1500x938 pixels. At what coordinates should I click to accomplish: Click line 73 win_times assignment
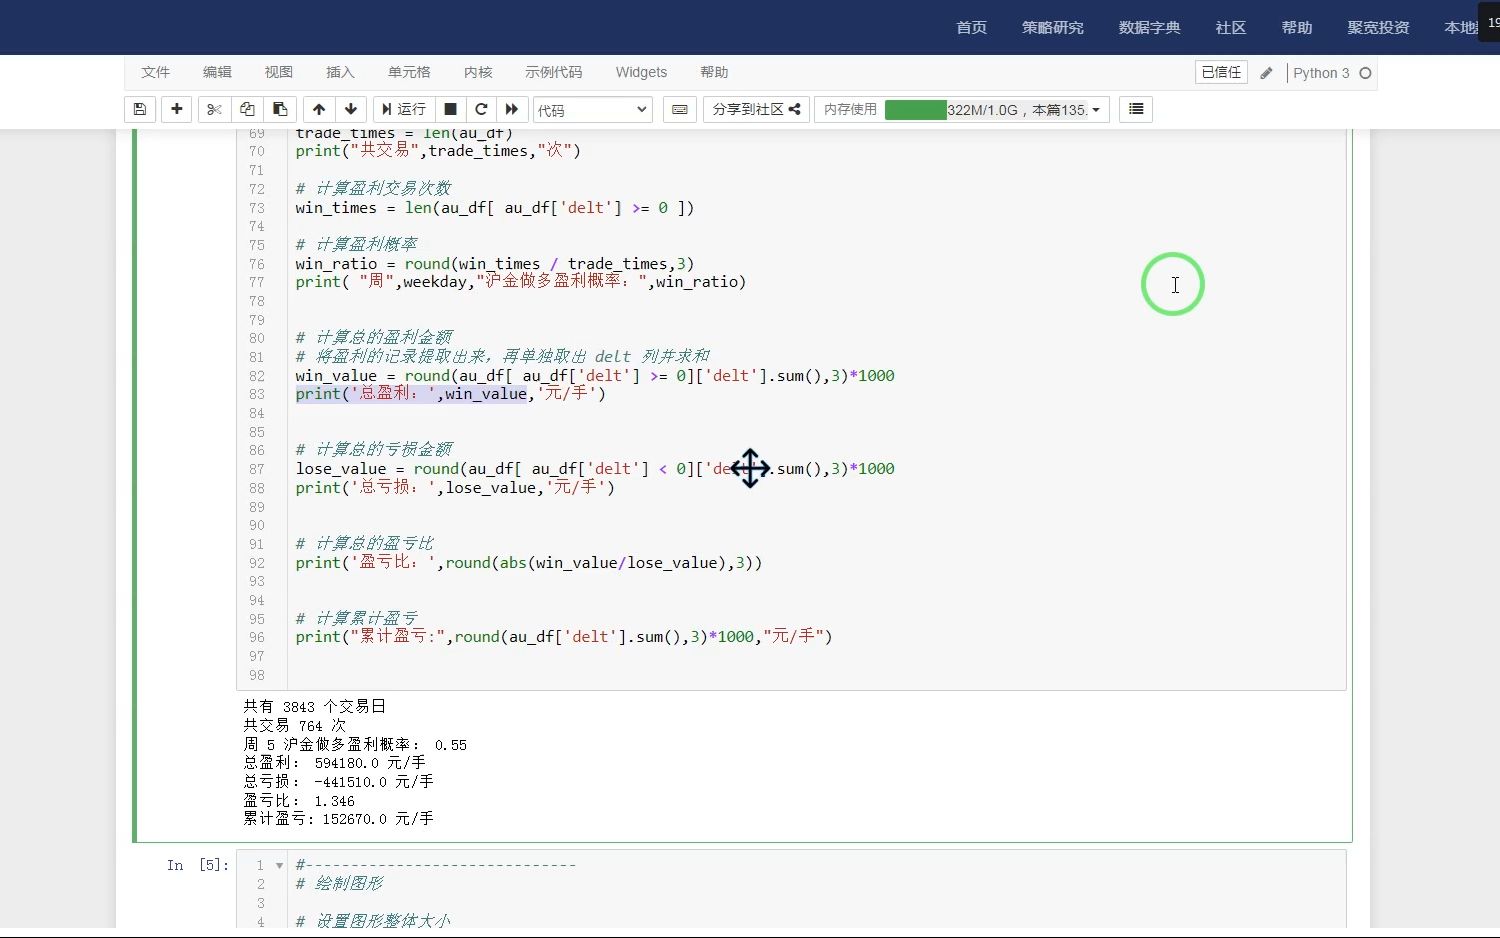pyautogui.click(x=494, y=208)
